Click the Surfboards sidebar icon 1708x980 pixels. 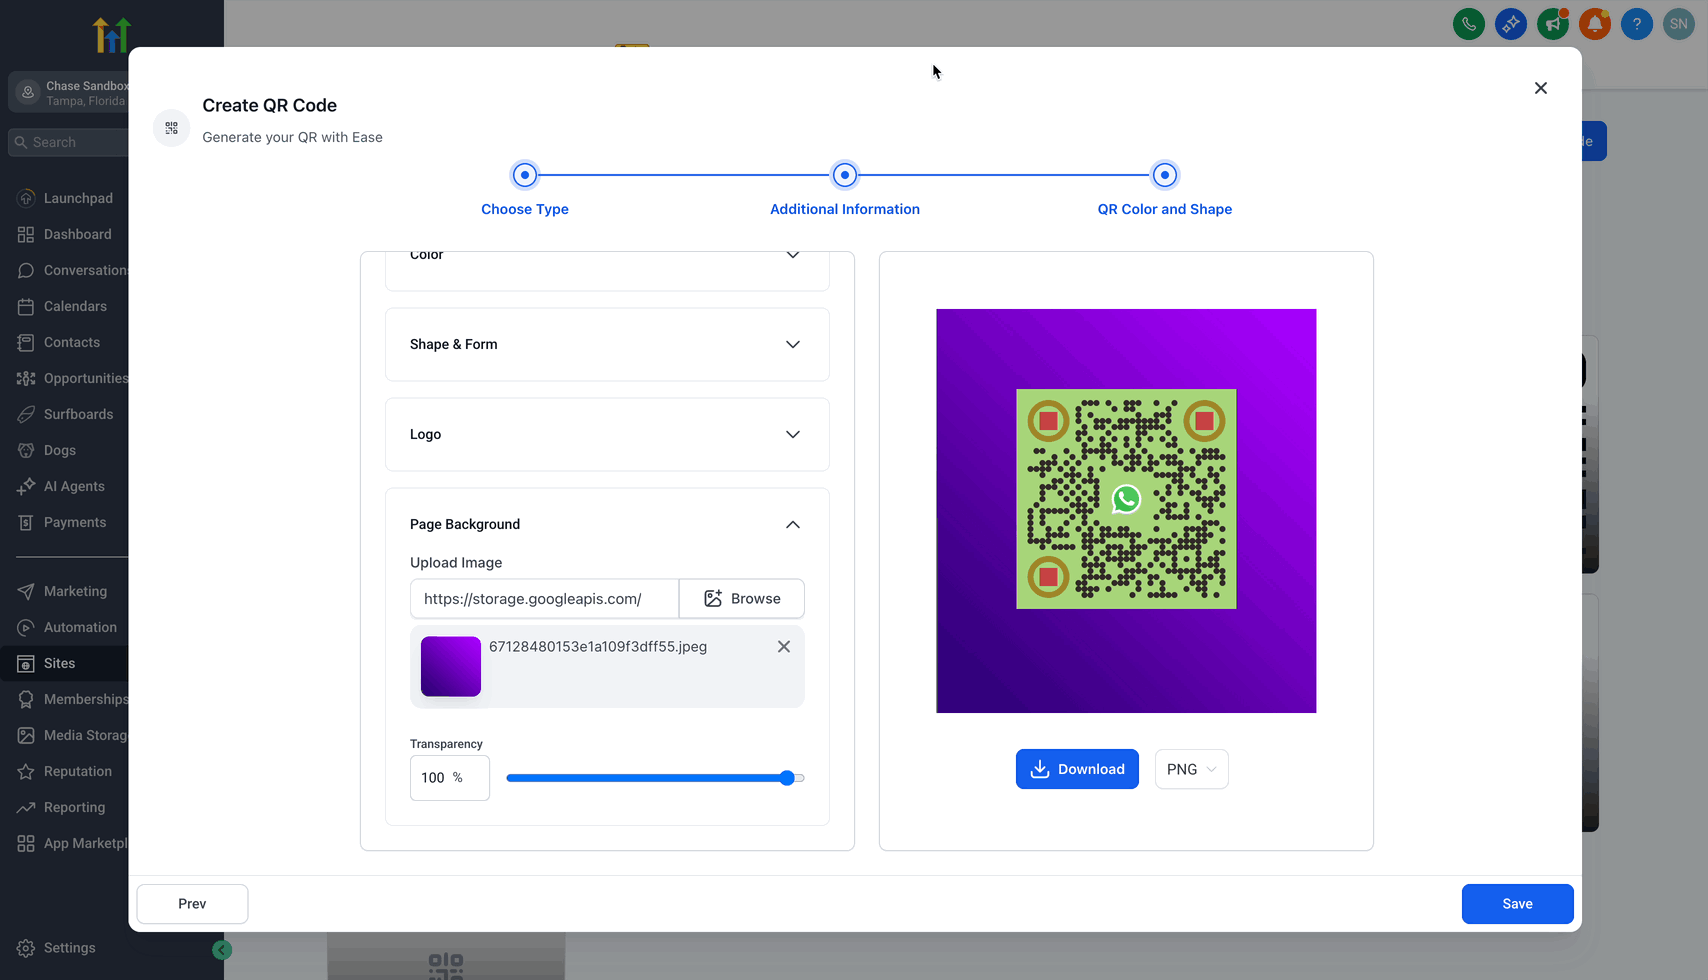pyautogui.click(x=26, y=414)
